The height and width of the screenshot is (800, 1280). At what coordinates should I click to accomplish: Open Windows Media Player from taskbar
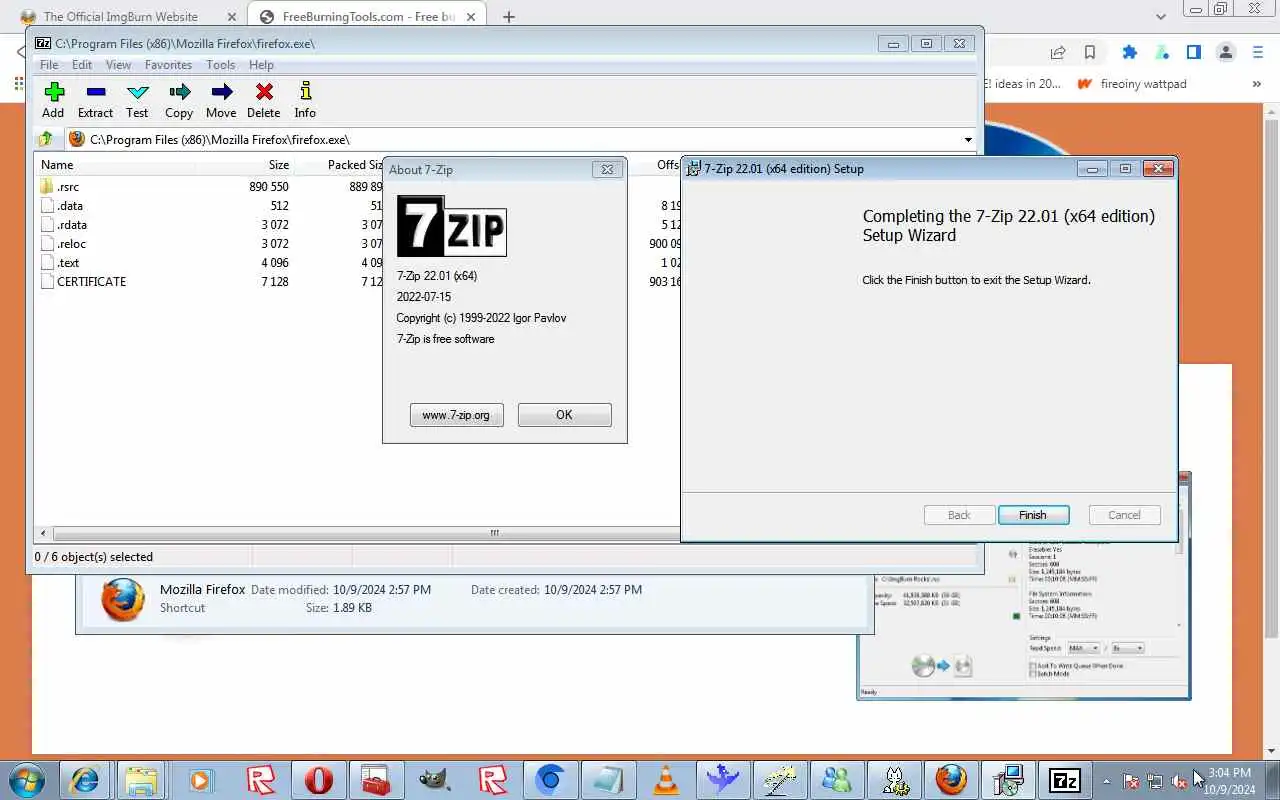[201, 780]
